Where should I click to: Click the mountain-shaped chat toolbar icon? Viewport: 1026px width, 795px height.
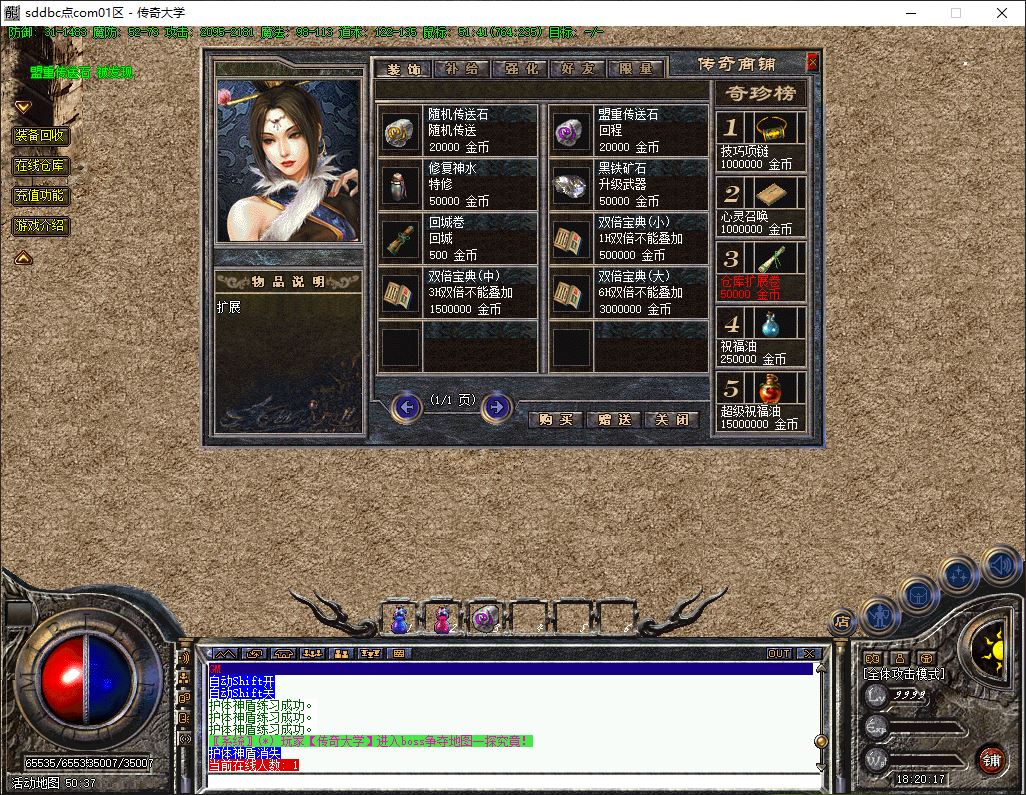click(224, 653)
